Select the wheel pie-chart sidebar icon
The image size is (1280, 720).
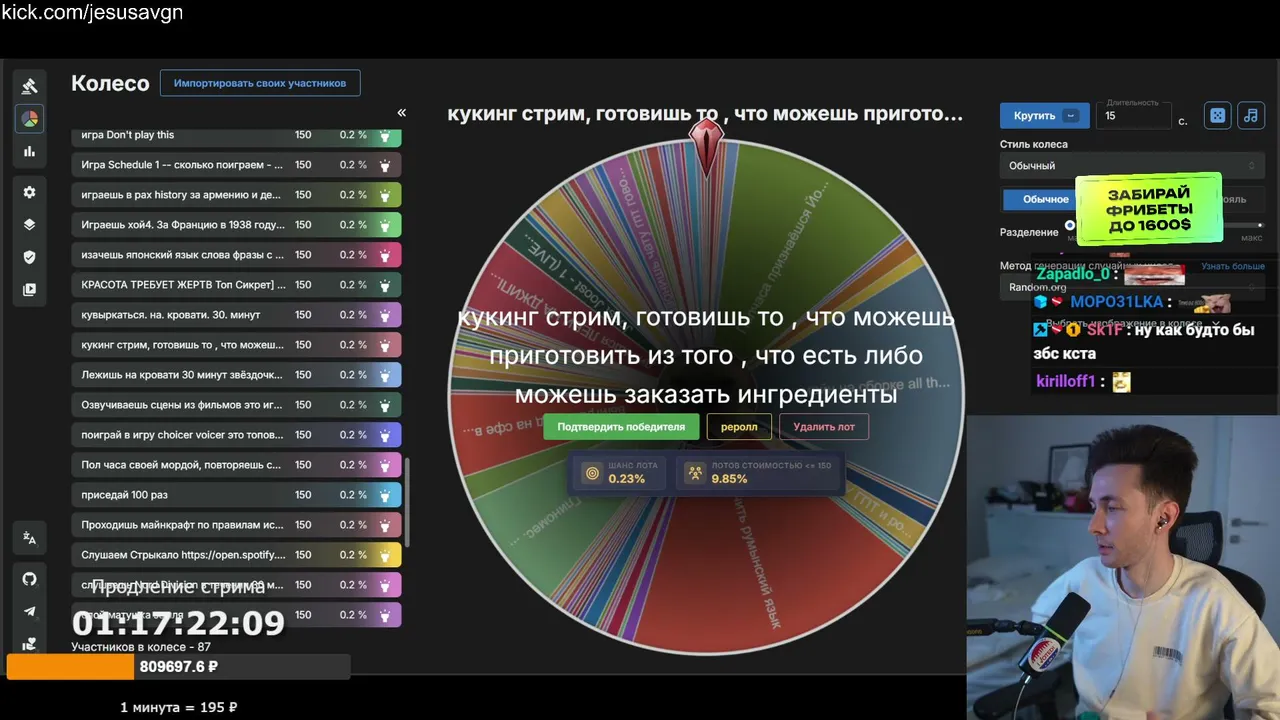click(29, 119)
